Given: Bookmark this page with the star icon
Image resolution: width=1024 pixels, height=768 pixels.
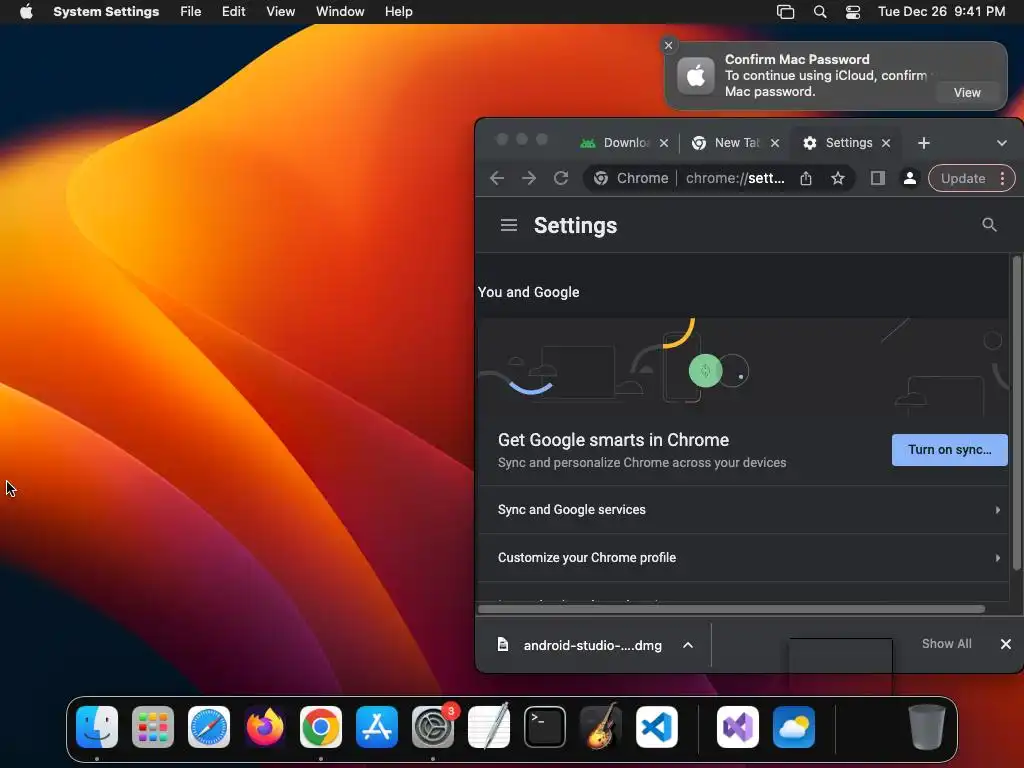Looking at the screenshot, I should (838, 178).
